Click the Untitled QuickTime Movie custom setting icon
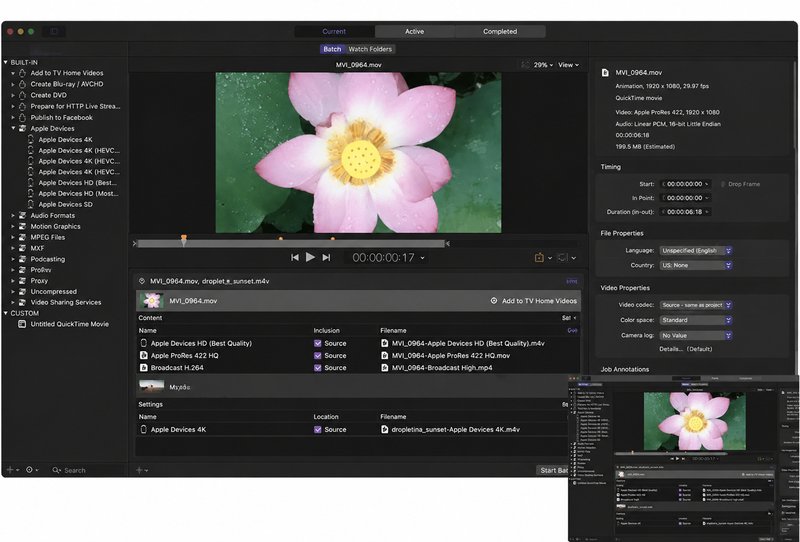This screenshot has height=542, width=800. coord(22,324)
